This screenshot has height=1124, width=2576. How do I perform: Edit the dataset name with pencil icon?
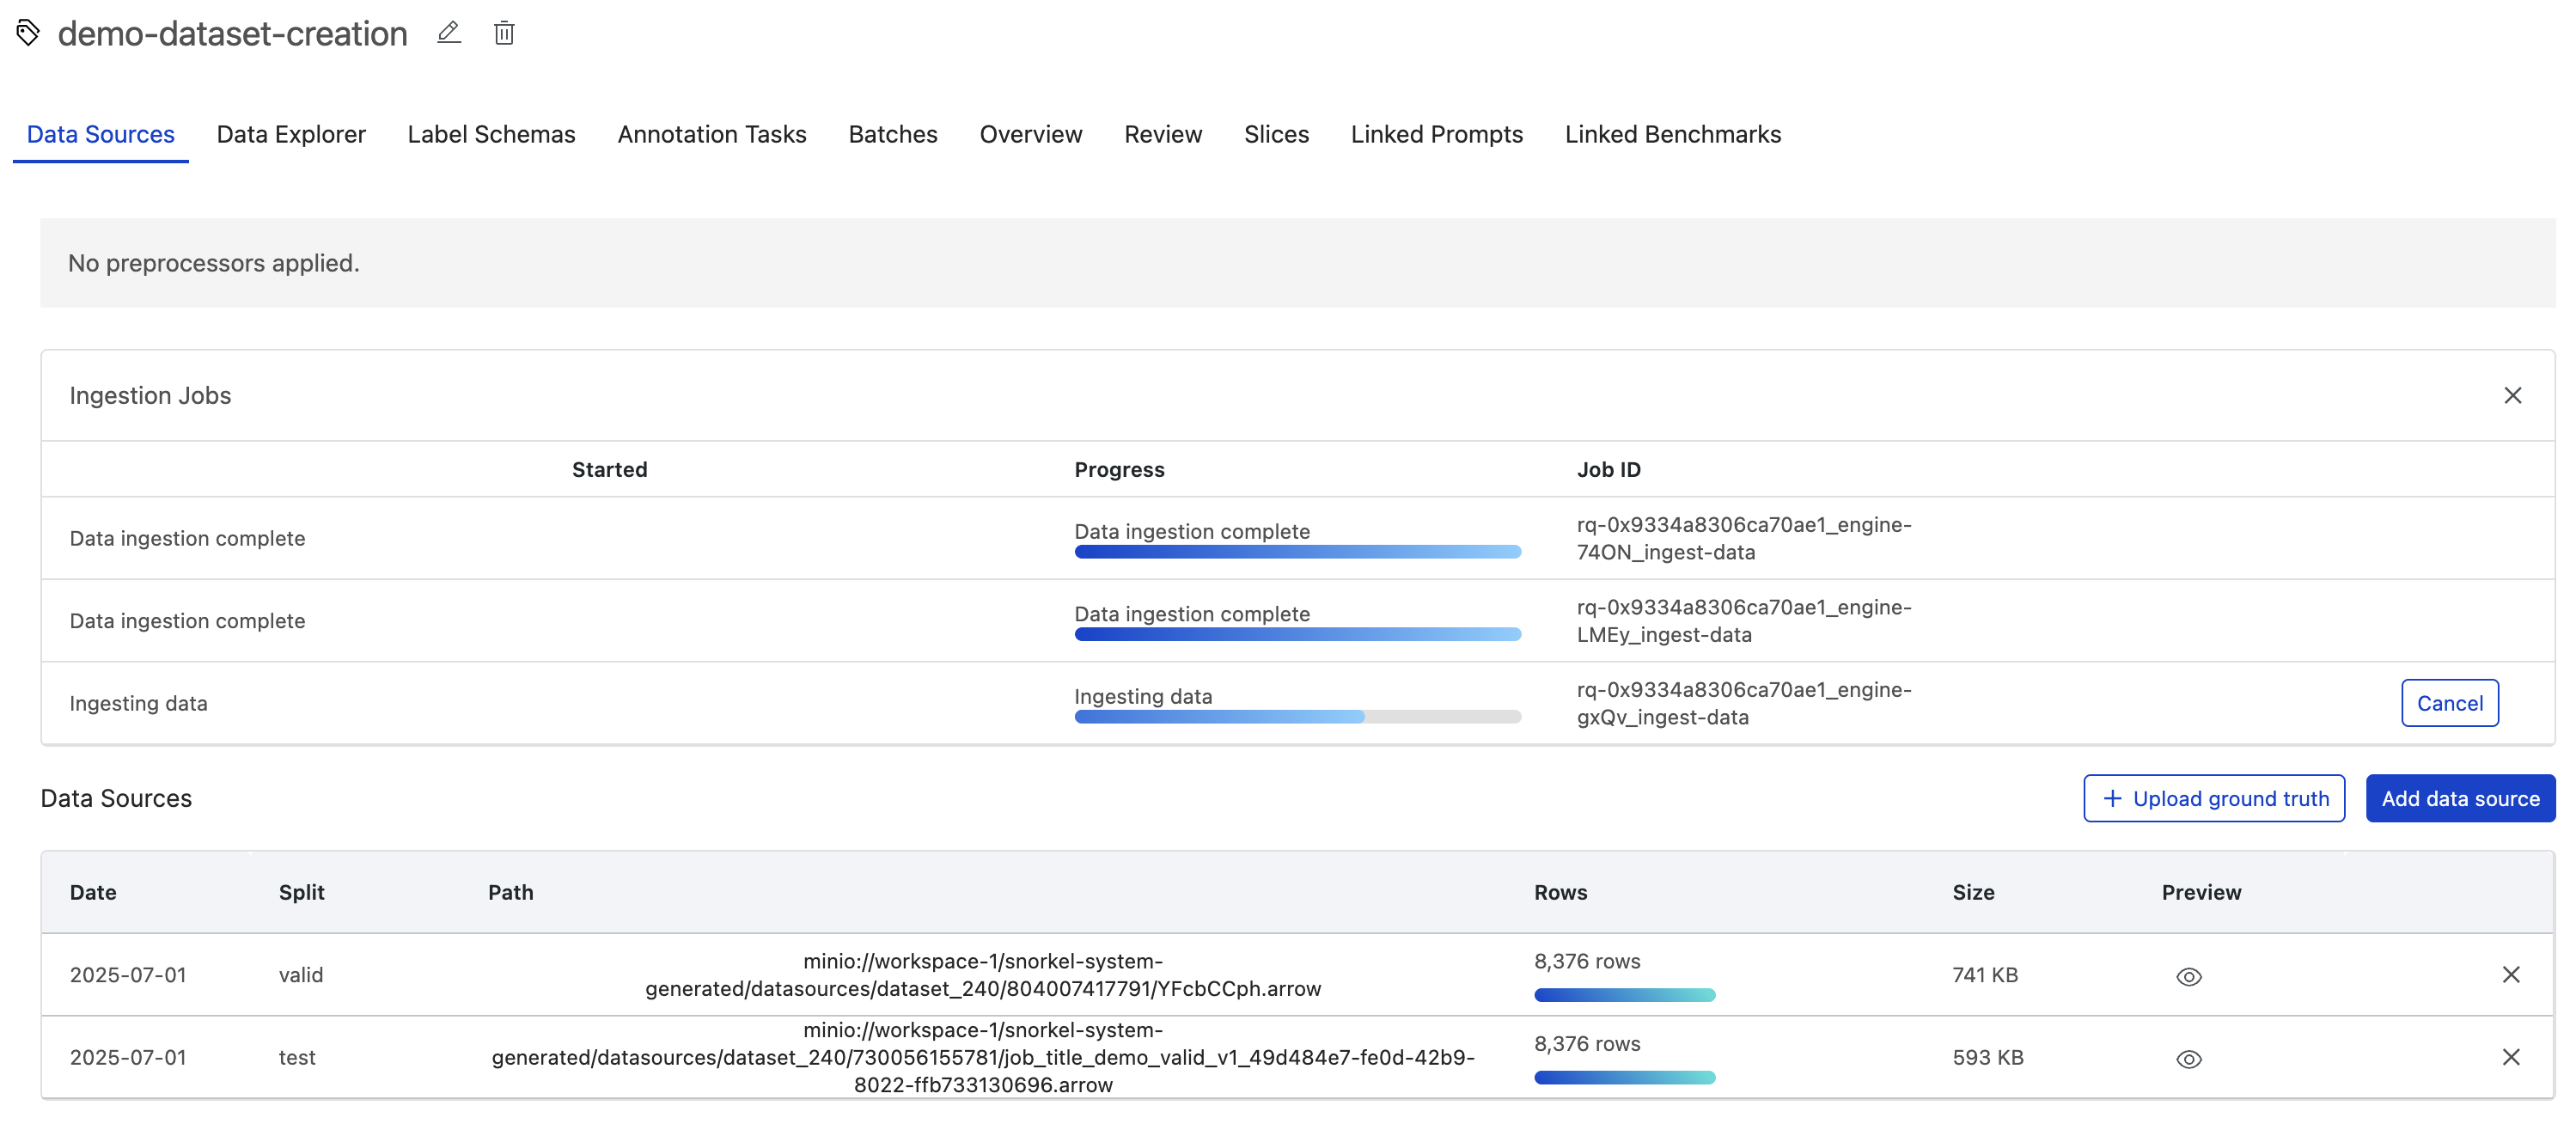pyautogui.click(x=449, y=33)
